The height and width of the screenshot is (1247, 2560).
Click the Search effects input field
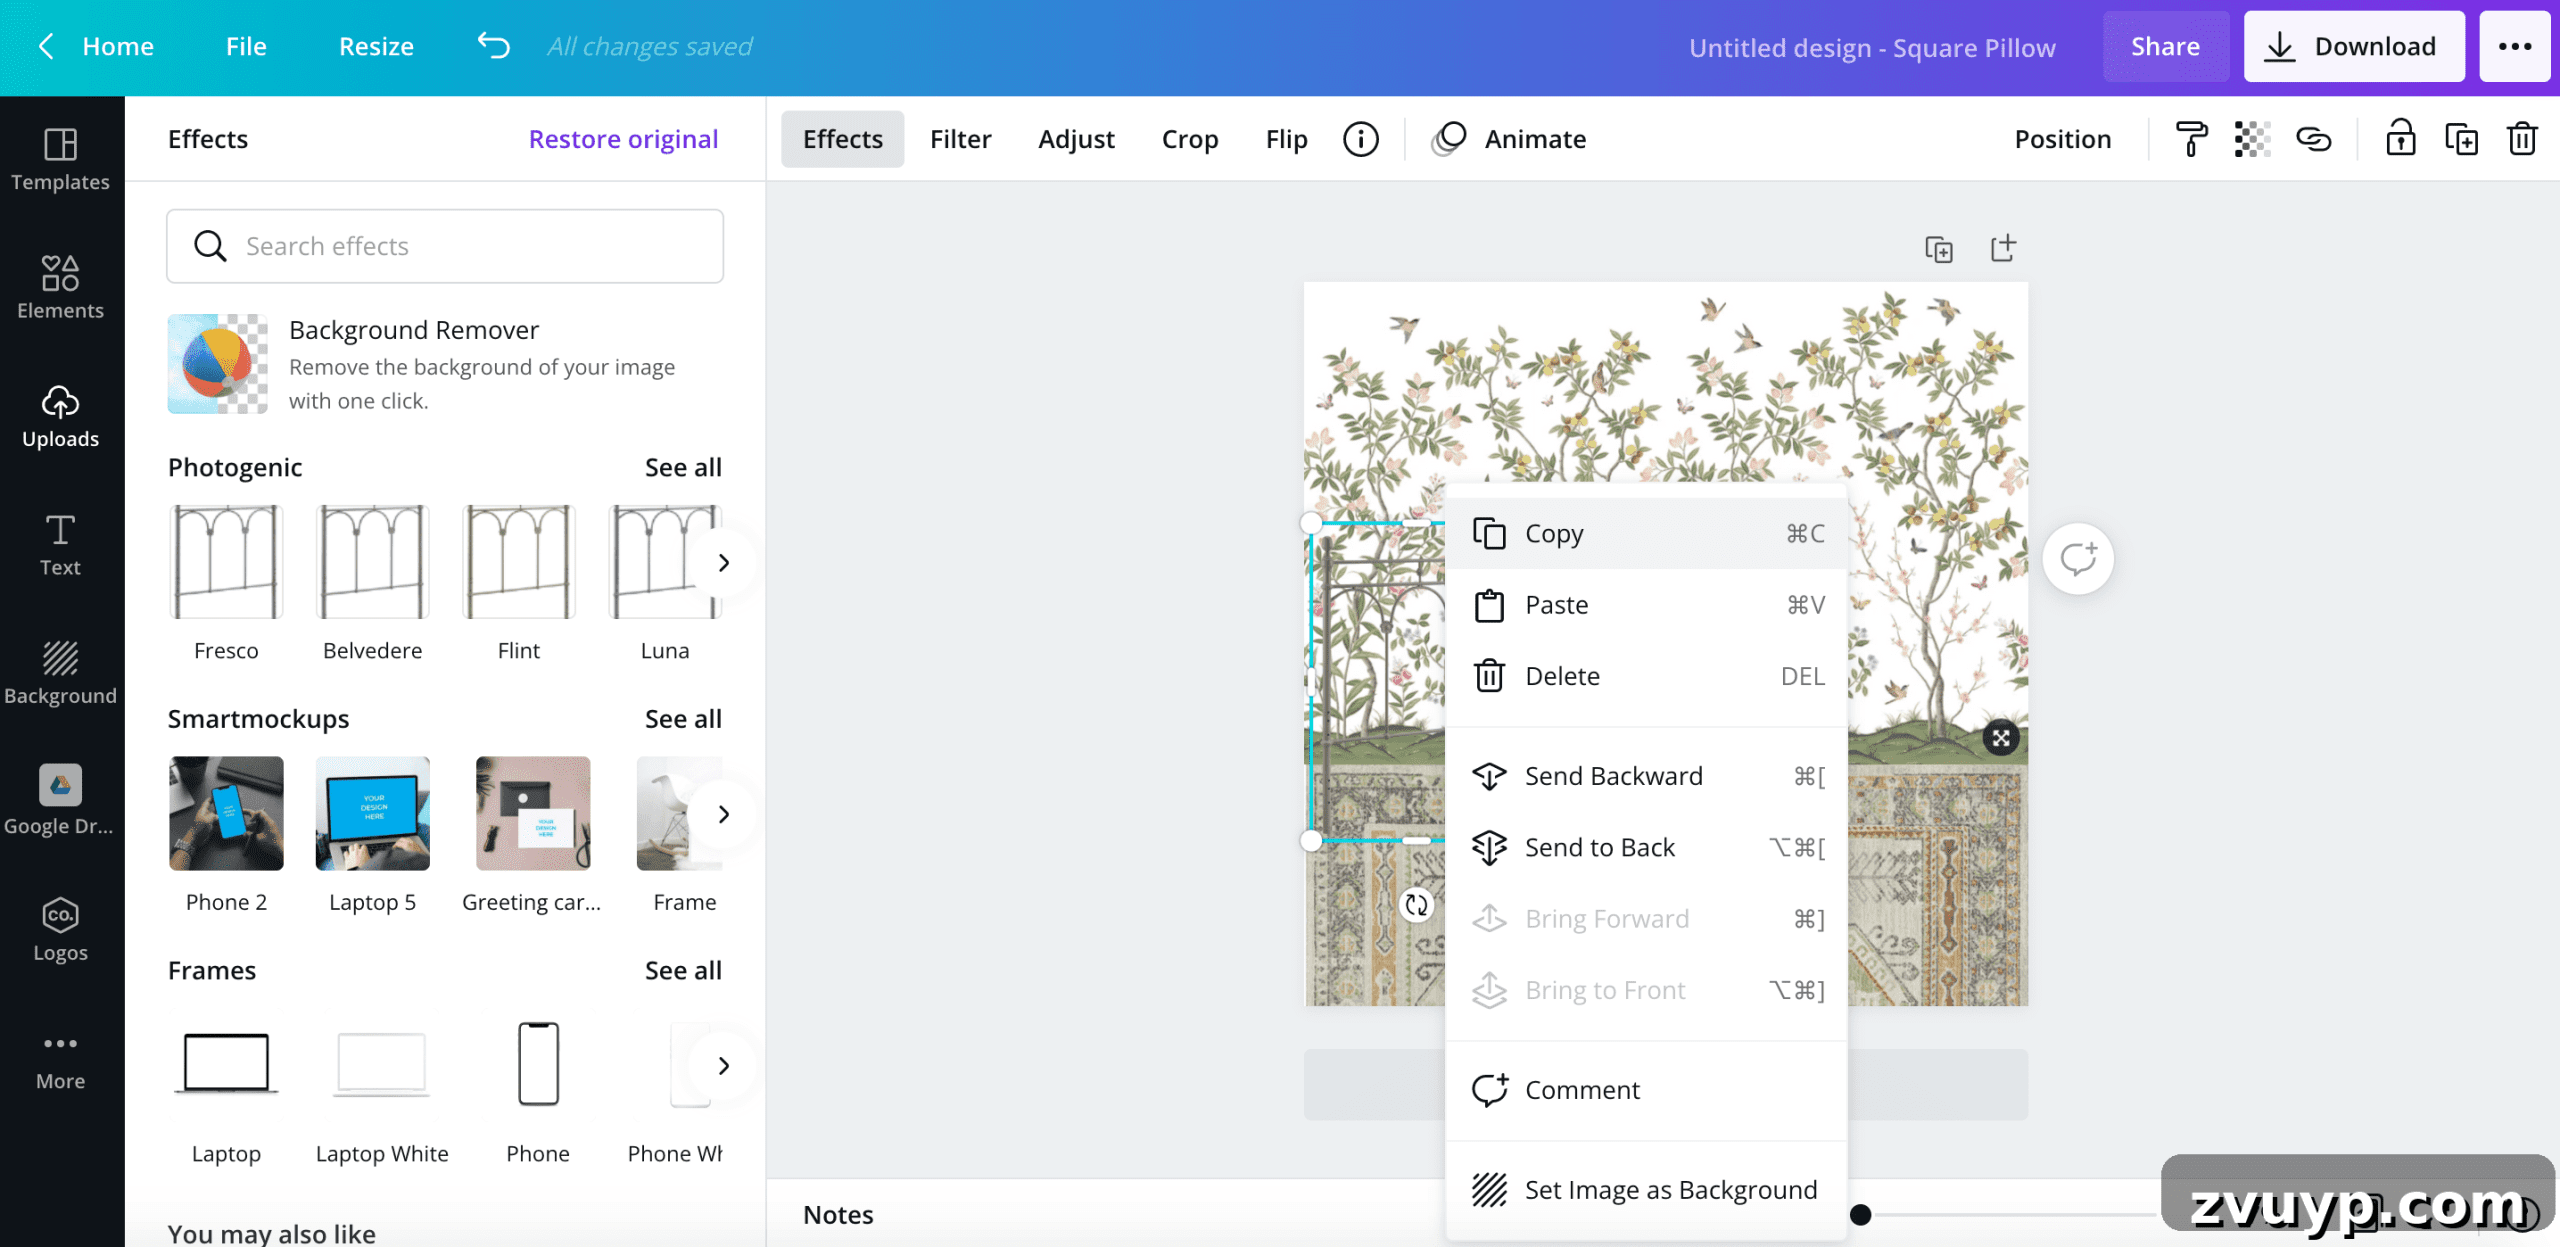(x=445, y=246)
